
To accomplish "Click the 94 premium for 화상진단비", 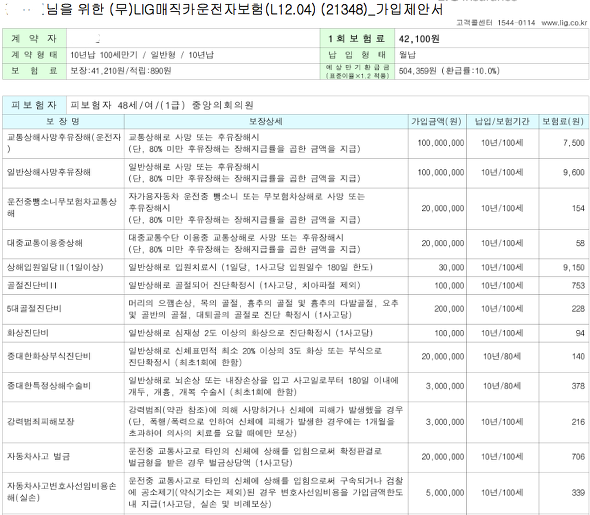I will click(x=580, y=333).
